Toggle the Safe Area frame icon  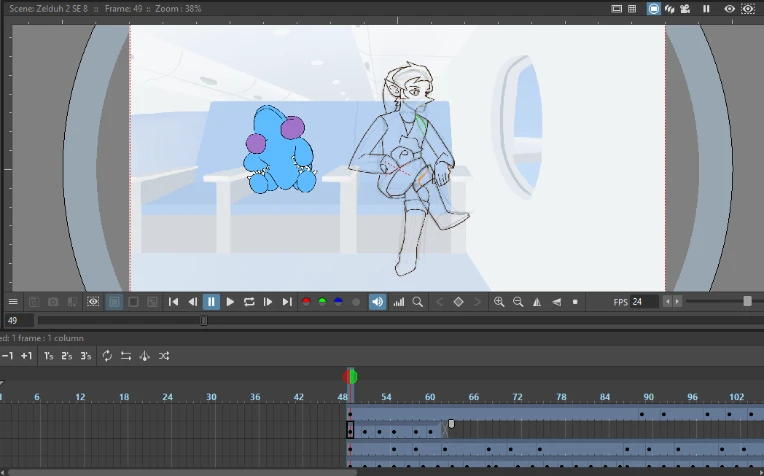pyautogui.click(x=616, y=9)
